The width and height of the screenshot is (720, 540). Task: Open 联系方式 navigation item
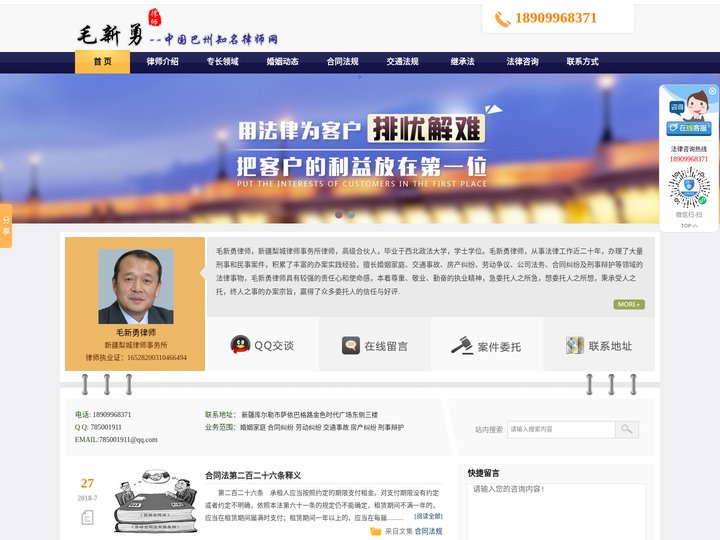[x=582, y=62]
